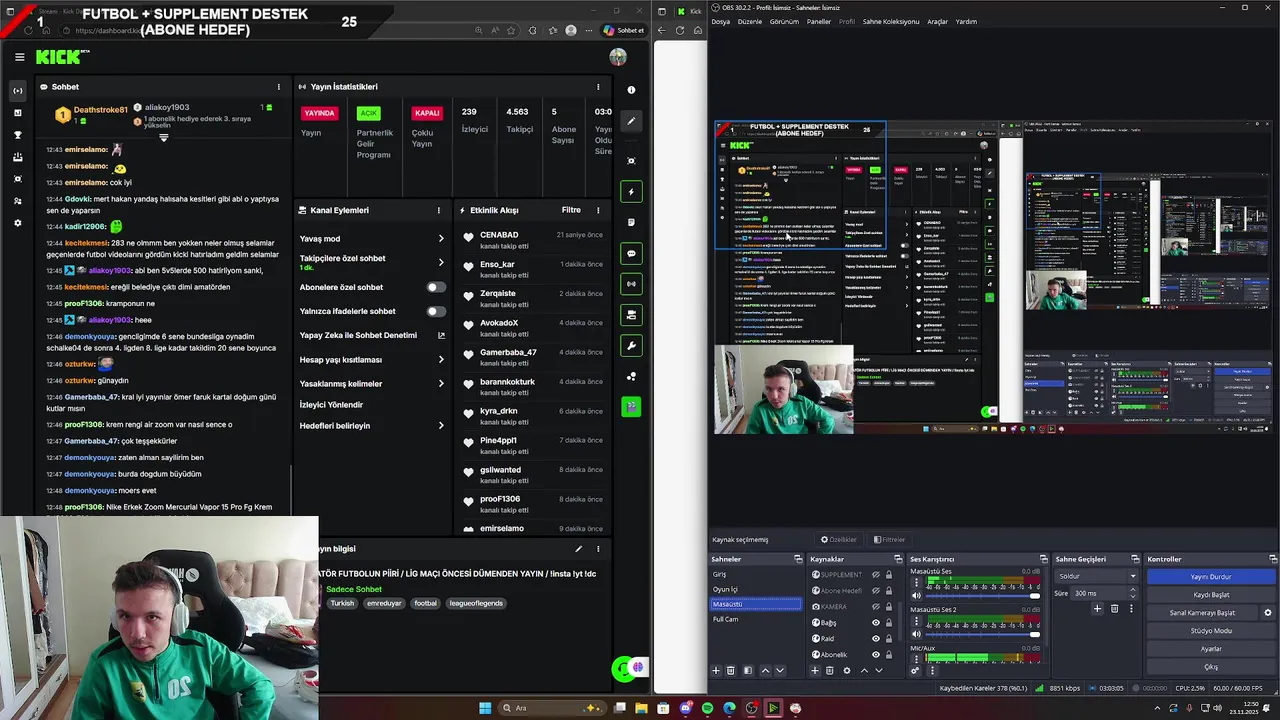The width and height of the screenshot is (1280, 720).
Task: Expand Hesap yaşı kısıtlaması
Action: pos(441,360)
